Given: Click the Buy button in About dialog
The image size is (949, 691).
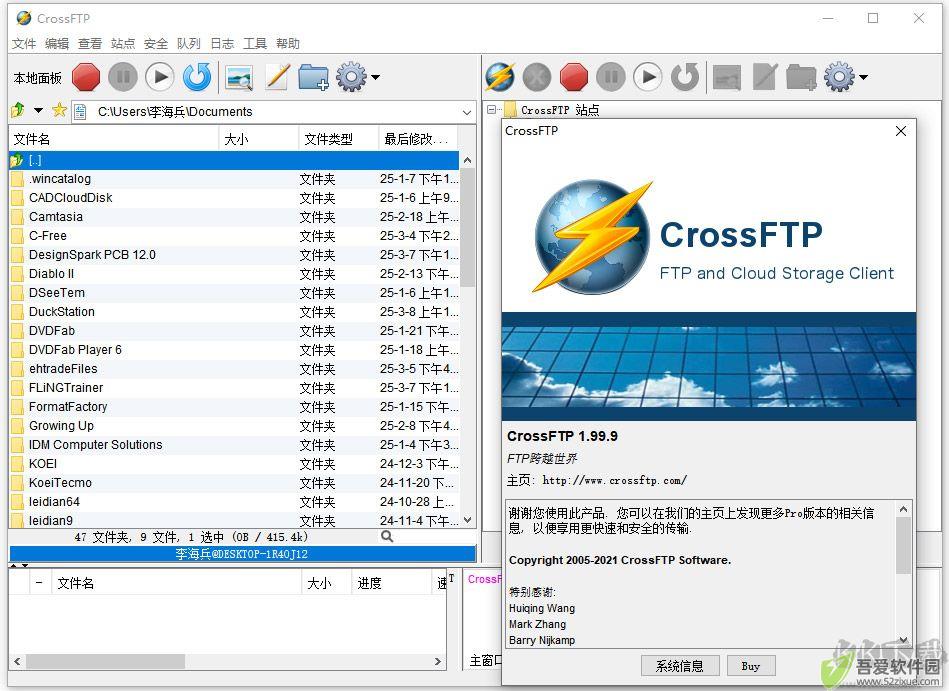Looking at the screenshot, I should coord(750,666).
